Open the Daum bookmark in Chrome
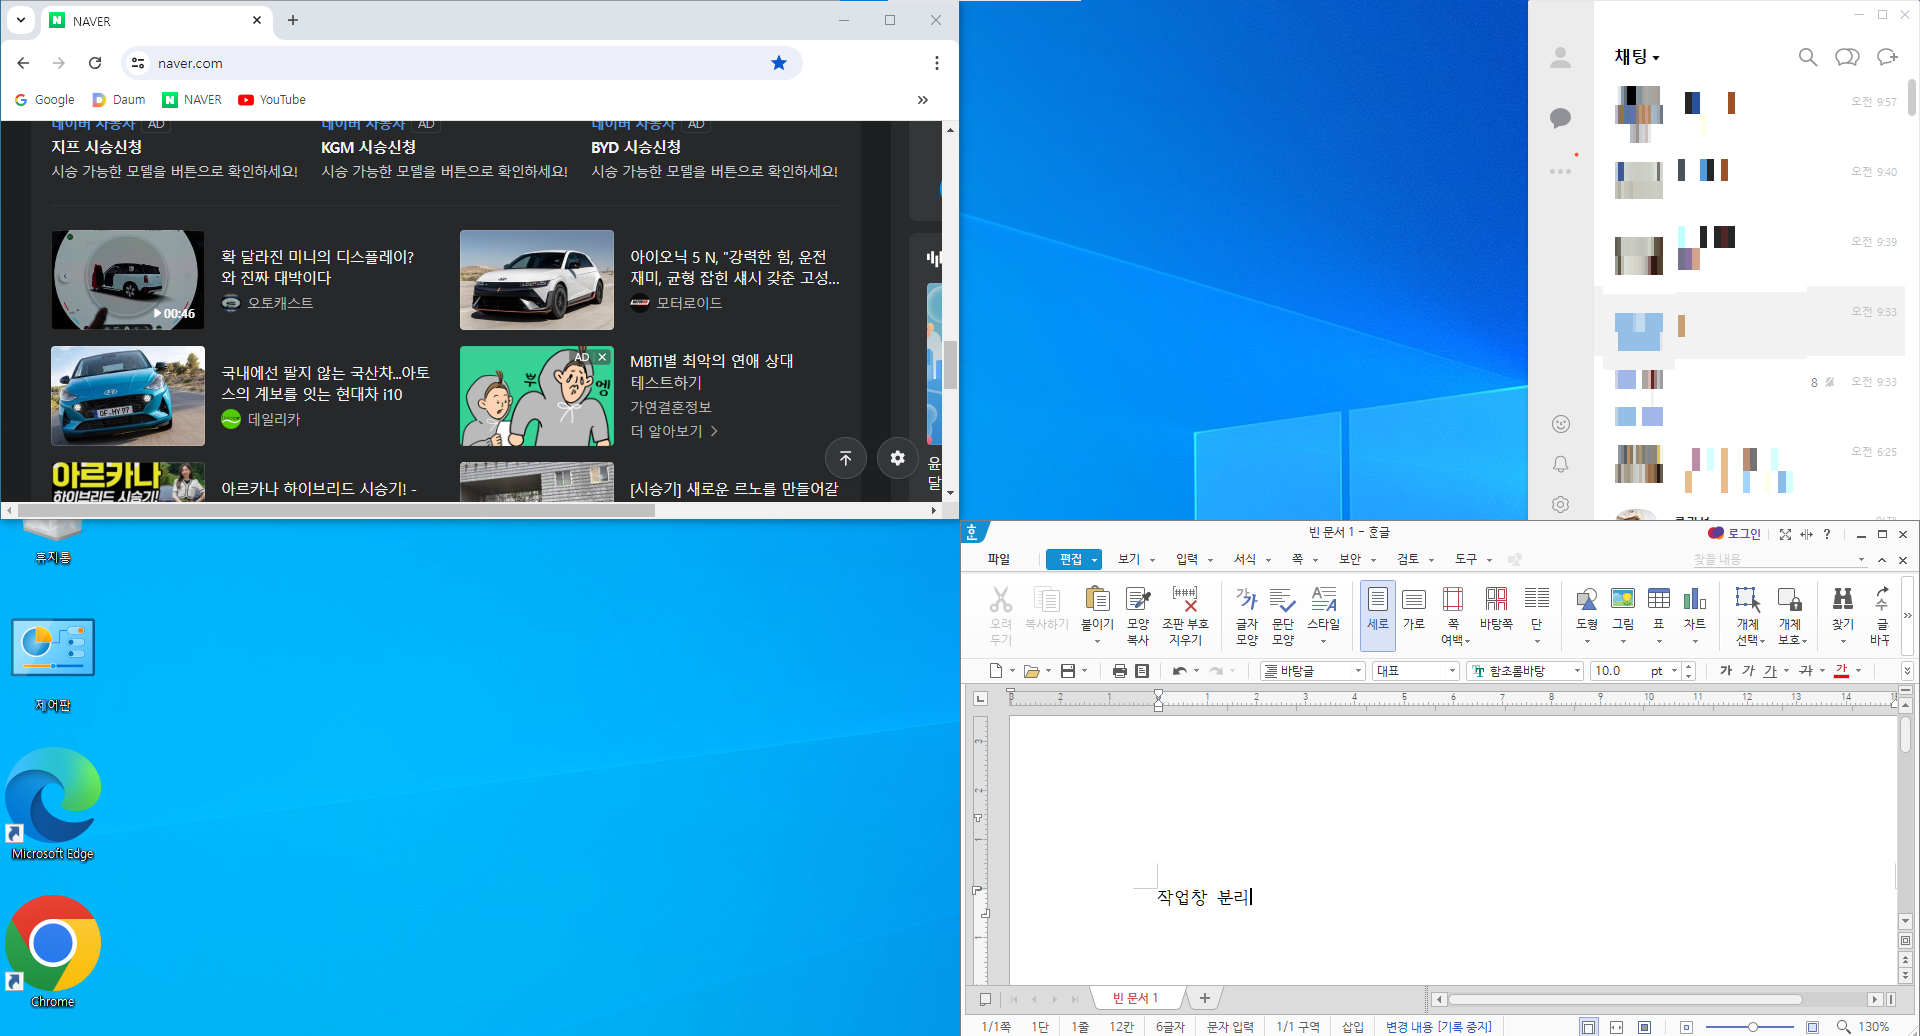This screenshot has height=1036, width=1920. (x=119, y=100)
